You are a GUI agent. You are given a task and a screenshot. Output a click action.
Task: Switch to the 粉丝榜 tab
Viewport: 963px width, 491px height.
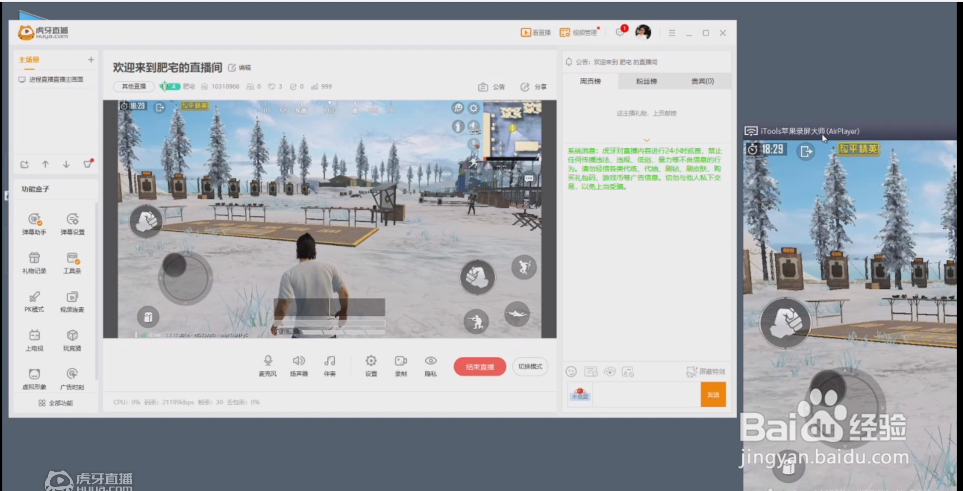pos(645,81)
